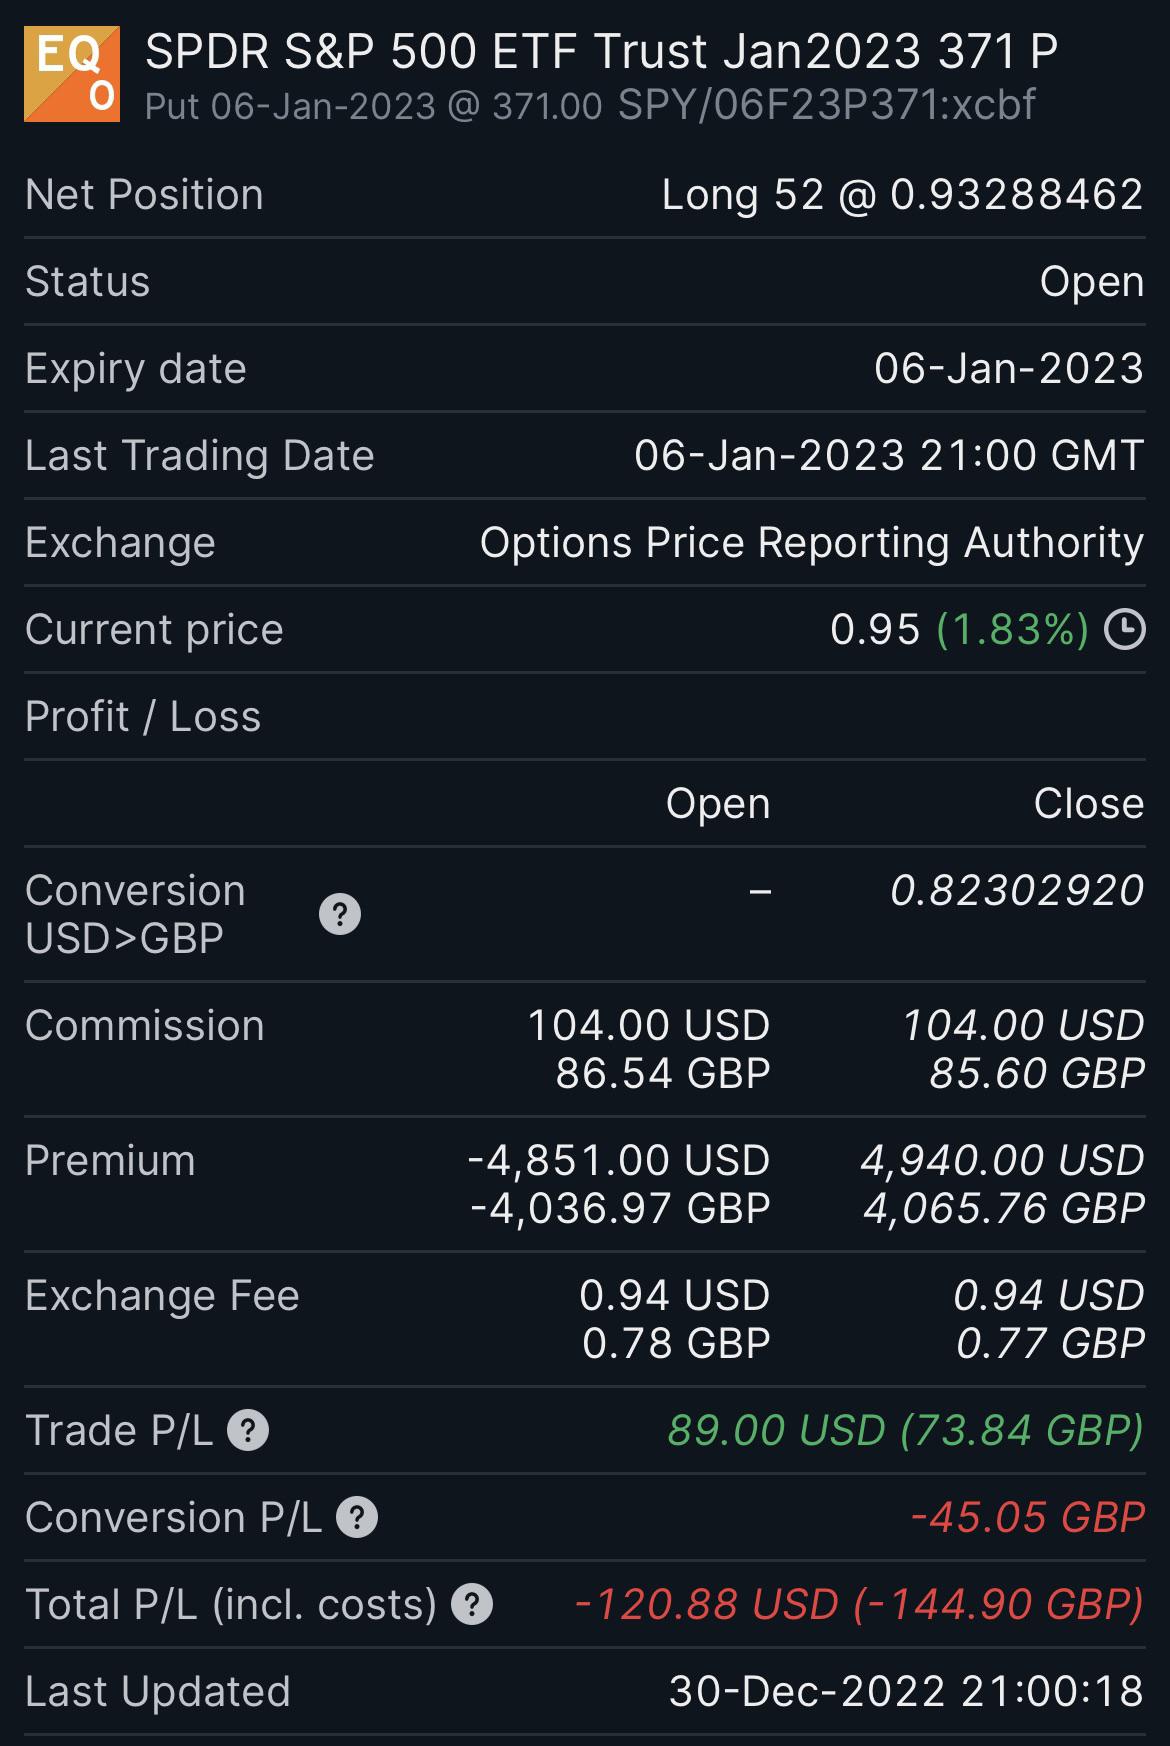Click the Expiry date value 06-Jan-2023
Image resolution: width=1170 pixels, height=1746 pixels.
[1008, 369]
